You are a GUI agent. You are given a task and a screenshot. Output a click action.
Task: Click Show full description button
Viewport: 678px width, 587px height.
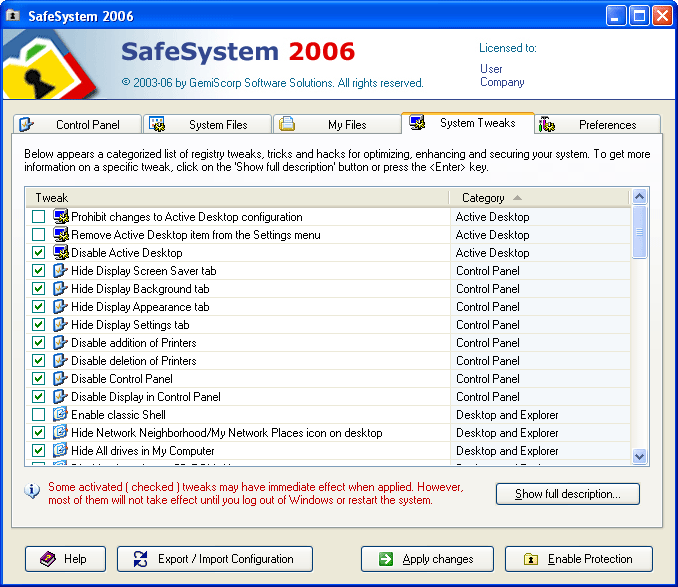[568, 494]
